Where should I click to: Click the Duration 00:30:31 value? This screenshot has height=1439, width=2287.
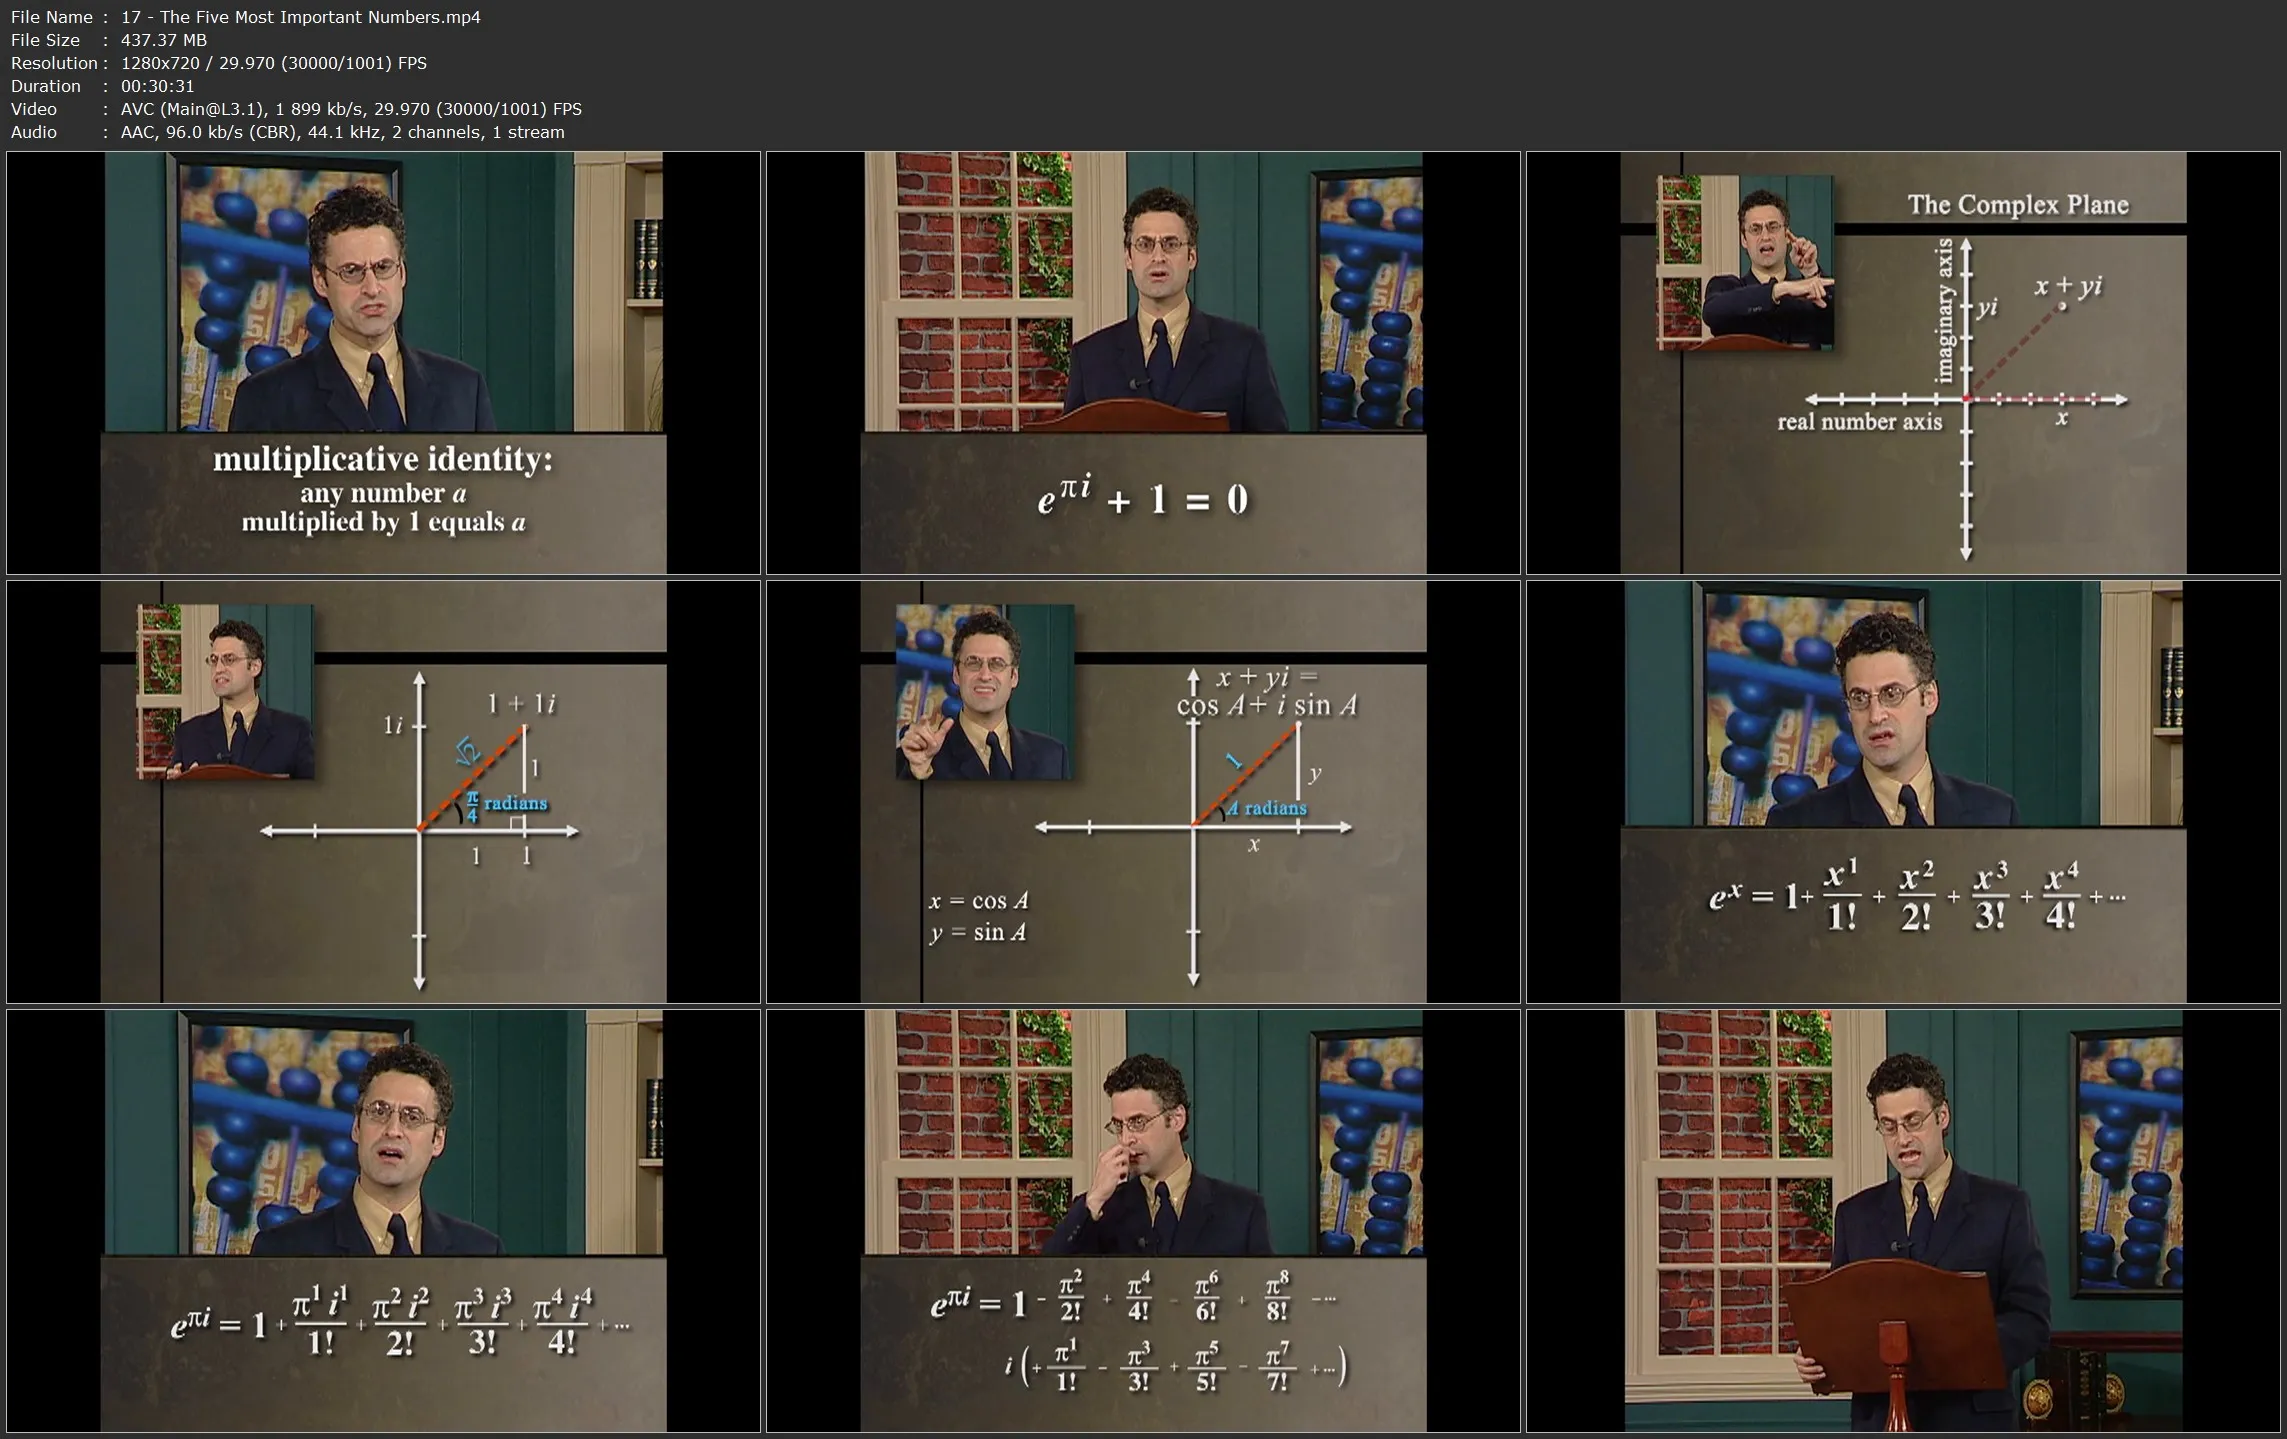[x=157, y=86]
